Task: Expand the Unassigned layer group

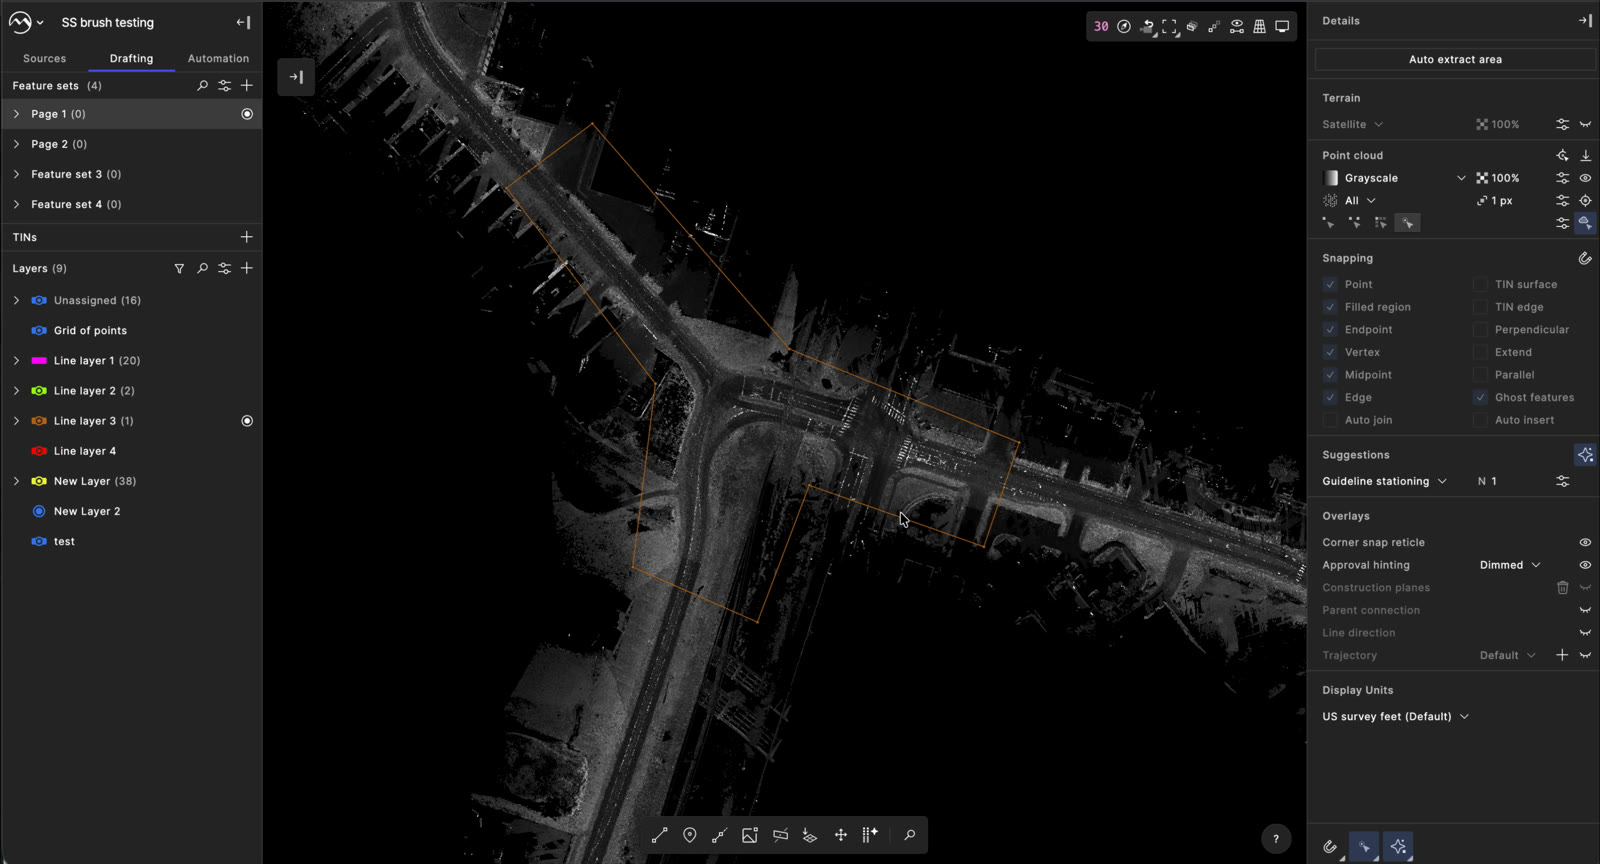Action: click(16, 300)
